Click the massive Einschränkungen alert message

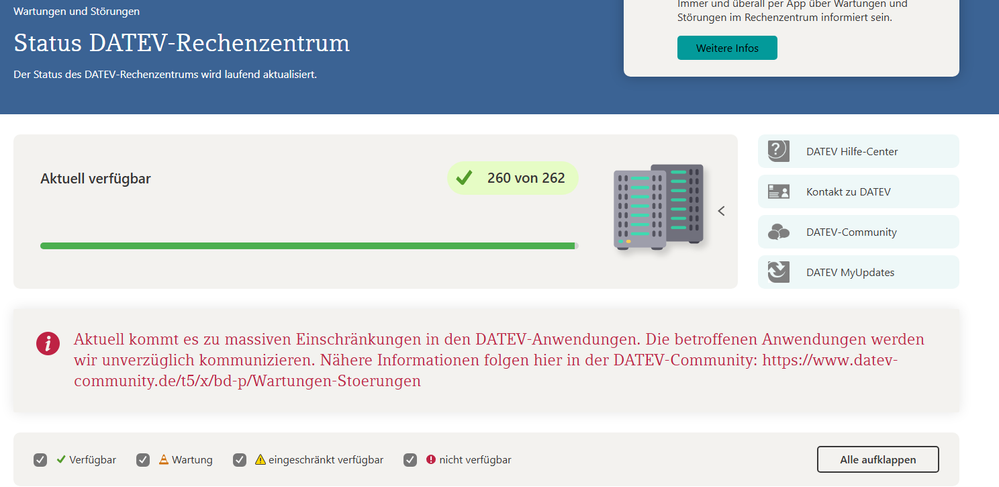tap(499, 360)
